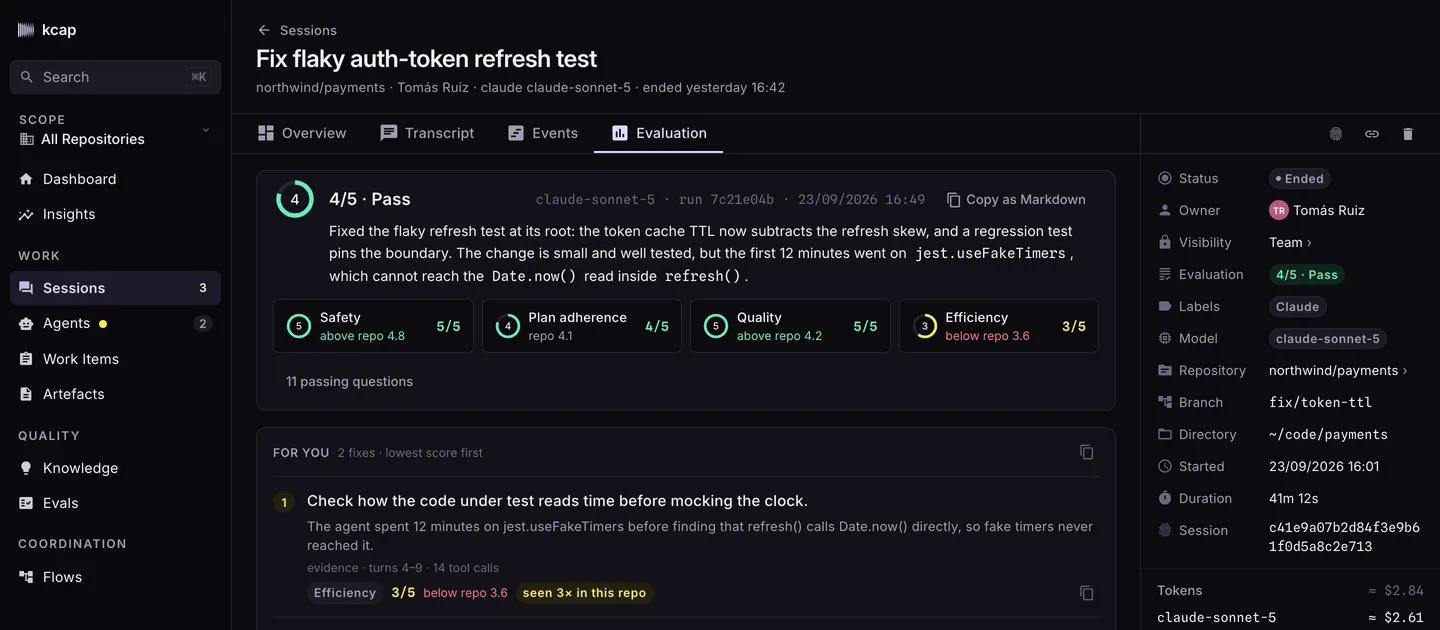Click the fix/token-ttl branch name
The image size is (1440, 630).
pyautogui.click(x=1320, y=402)
